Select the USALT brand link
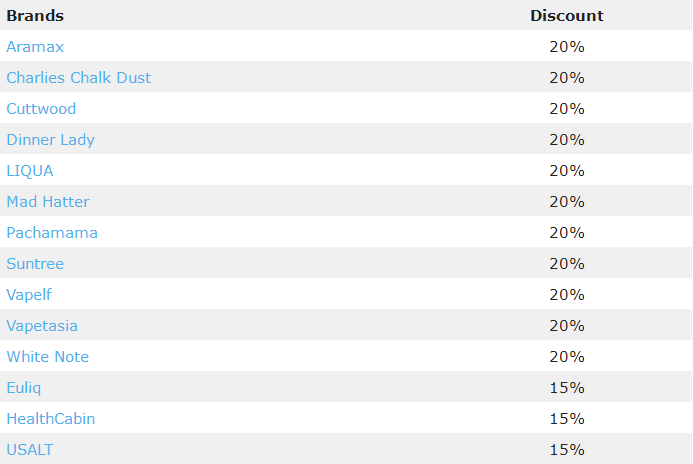The image size is (693, 464). 30,450
